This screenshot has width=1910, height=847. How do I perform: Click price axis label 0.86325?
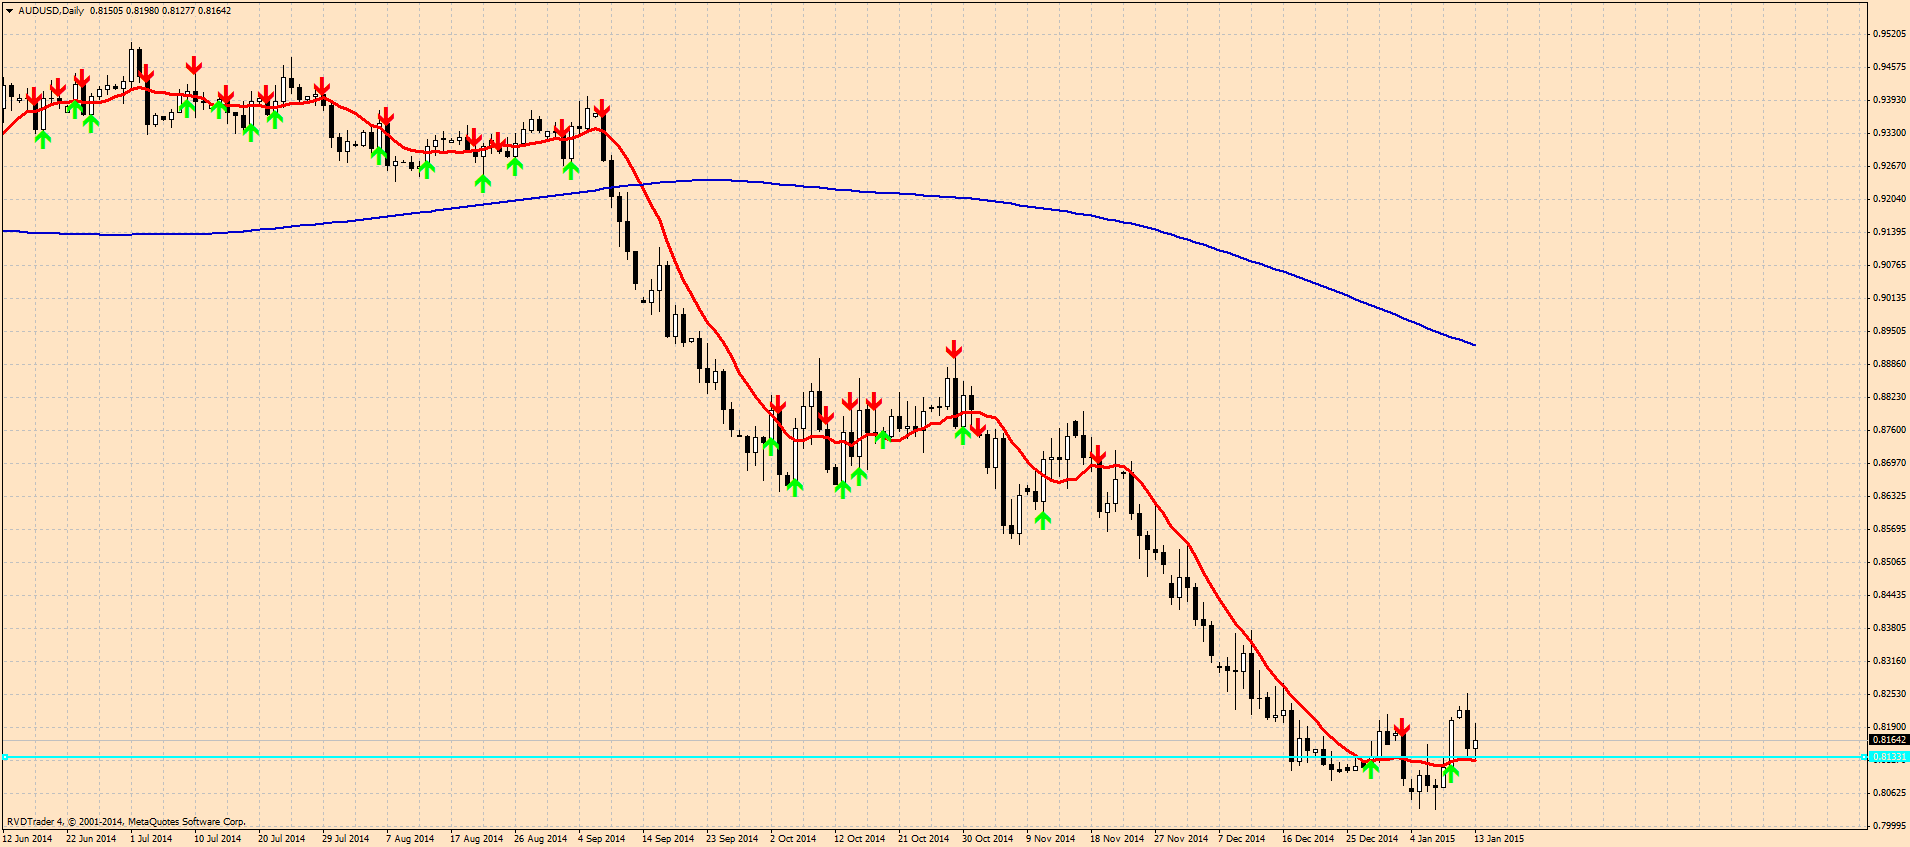click(x=1889, y=496)
